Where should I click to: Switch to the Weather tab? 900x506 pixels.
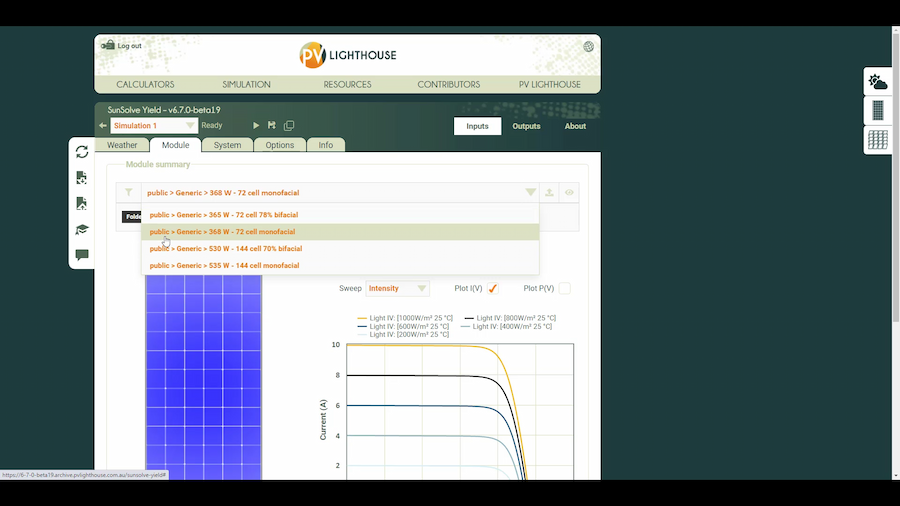pyautogui.click(x=122, y=145)
